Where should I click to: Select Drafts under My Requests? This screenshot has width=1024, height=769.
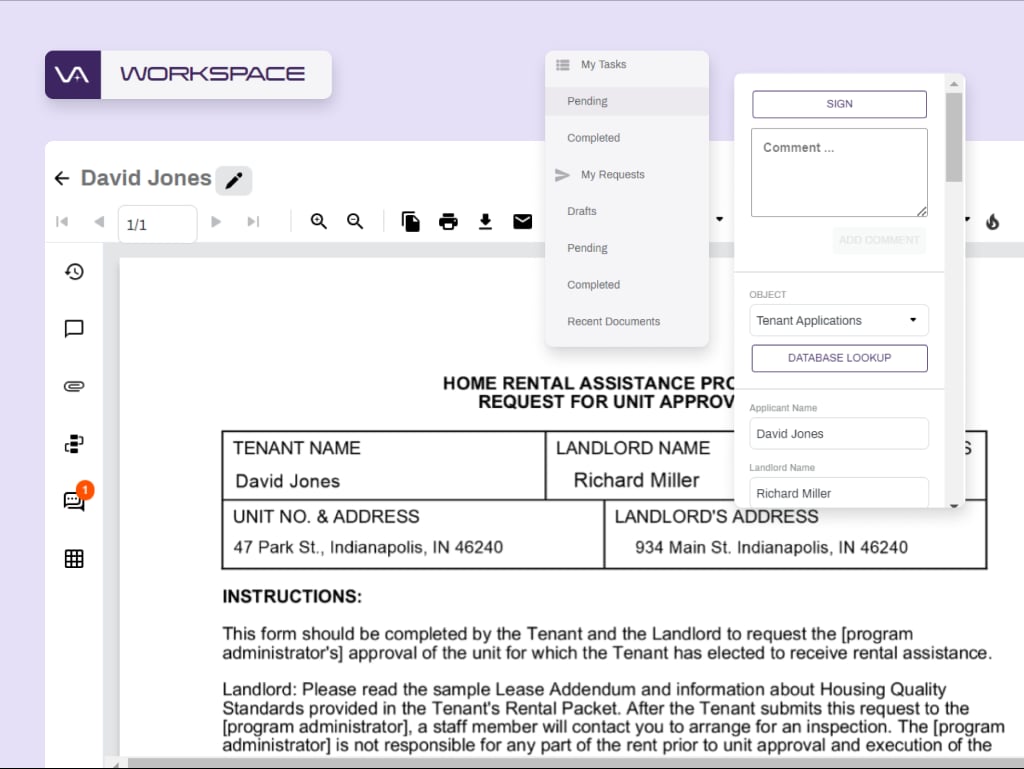581,211
